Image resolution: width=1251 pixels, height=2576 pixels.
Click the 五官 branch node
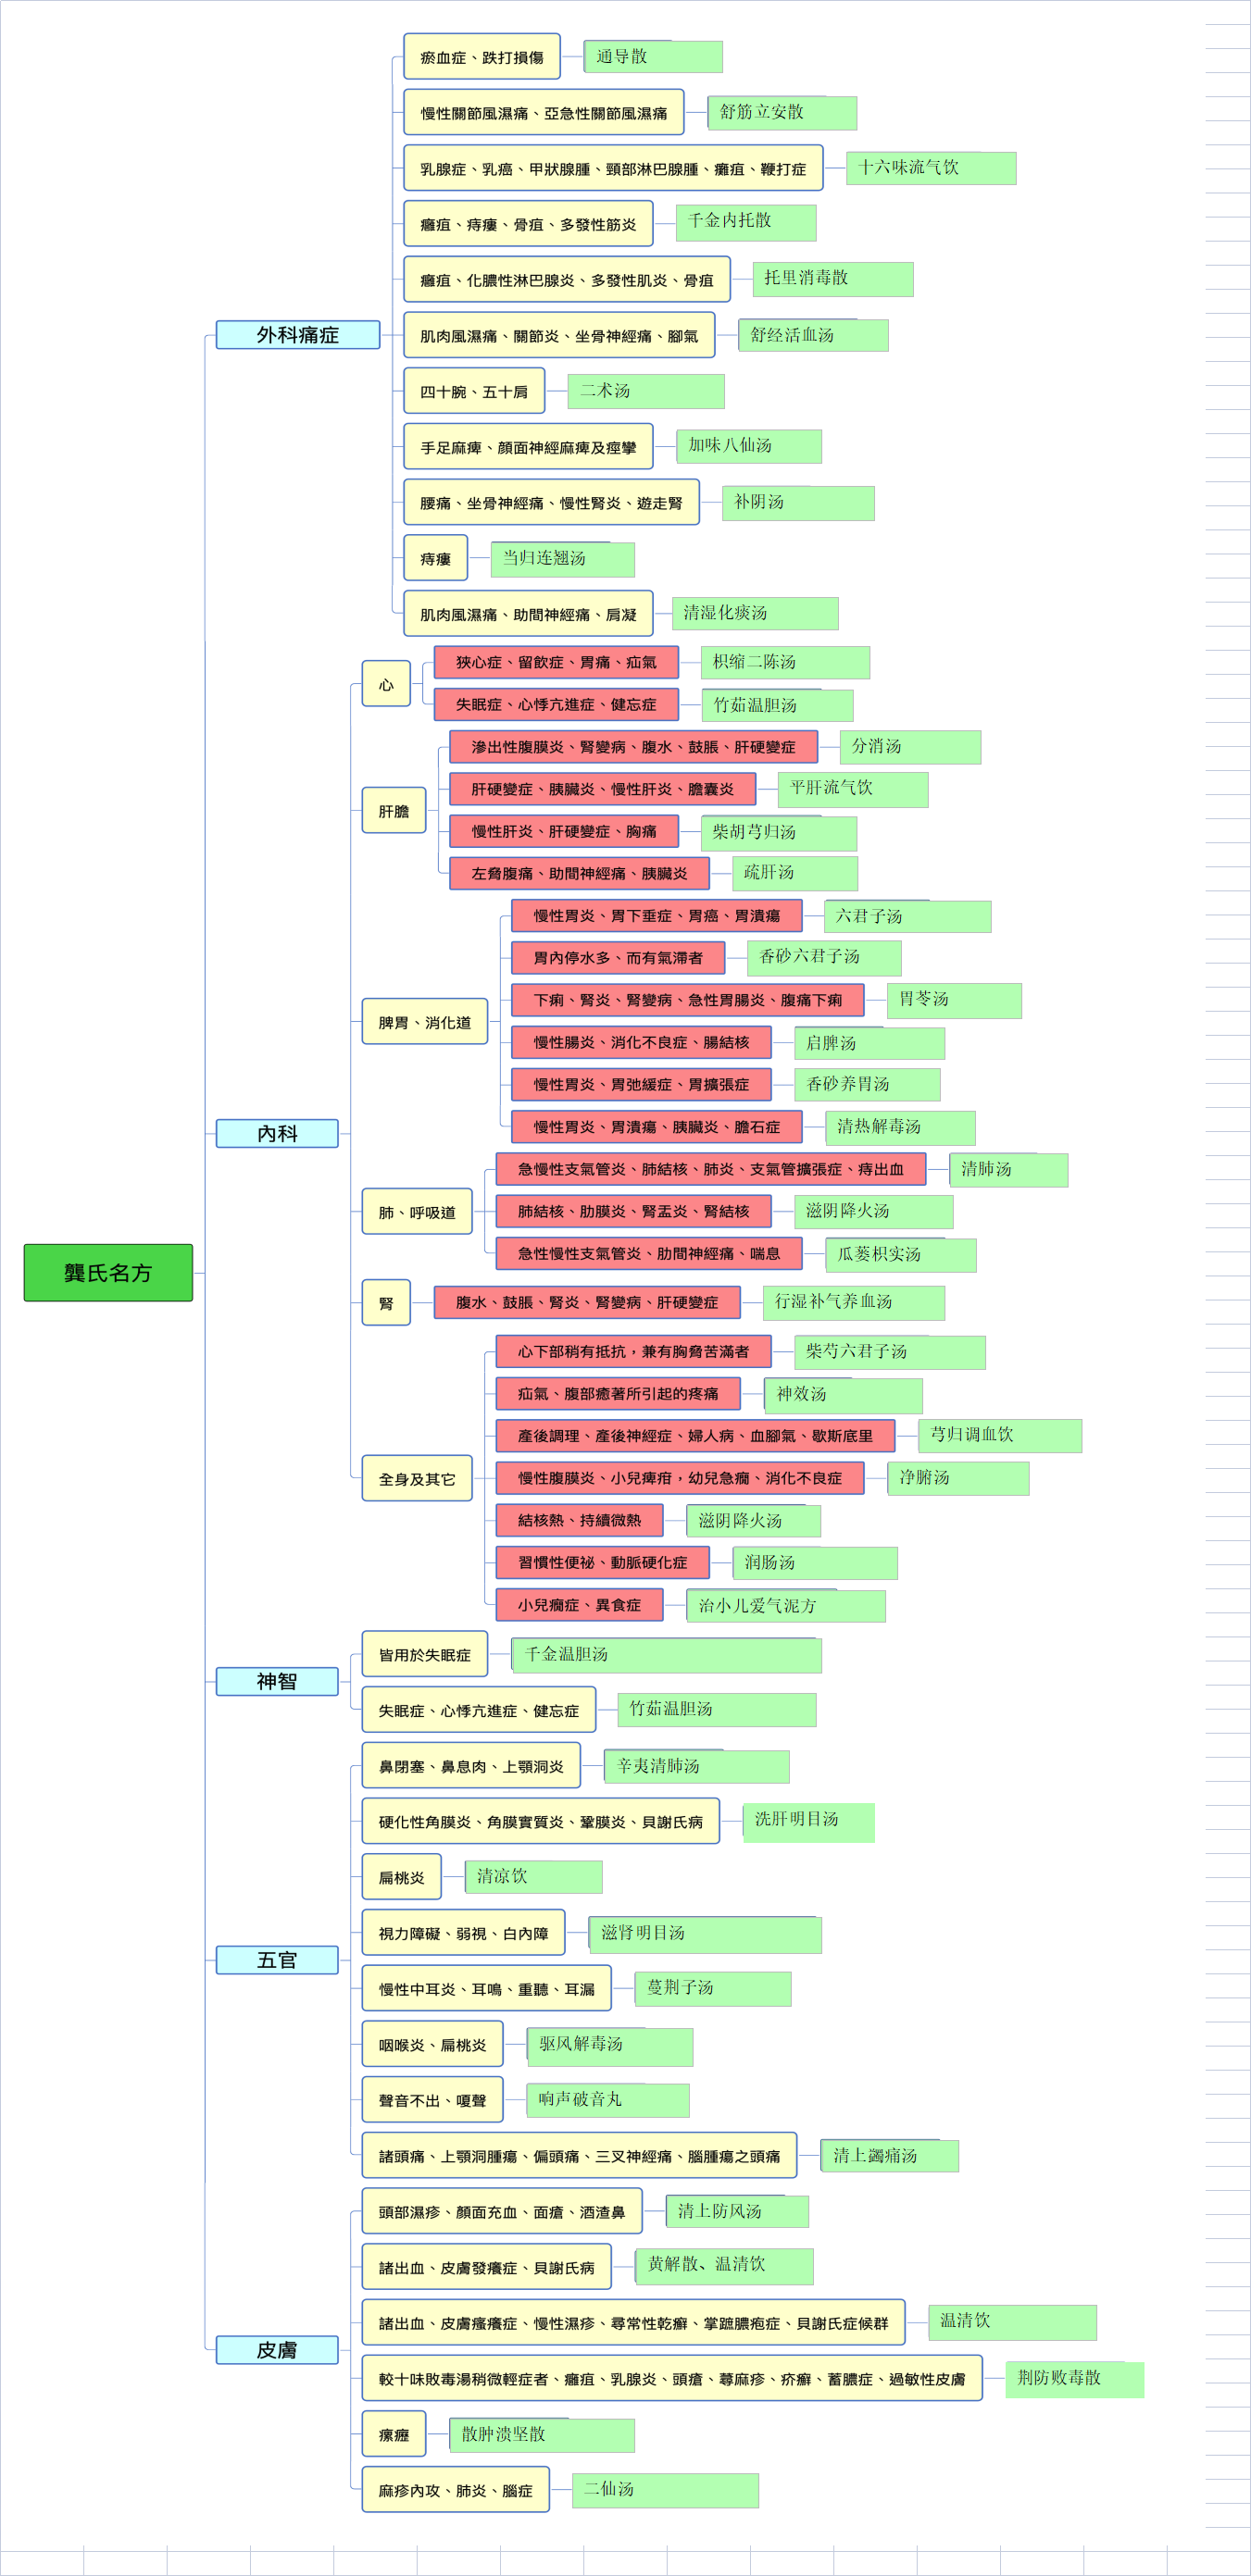(277, 1960)
